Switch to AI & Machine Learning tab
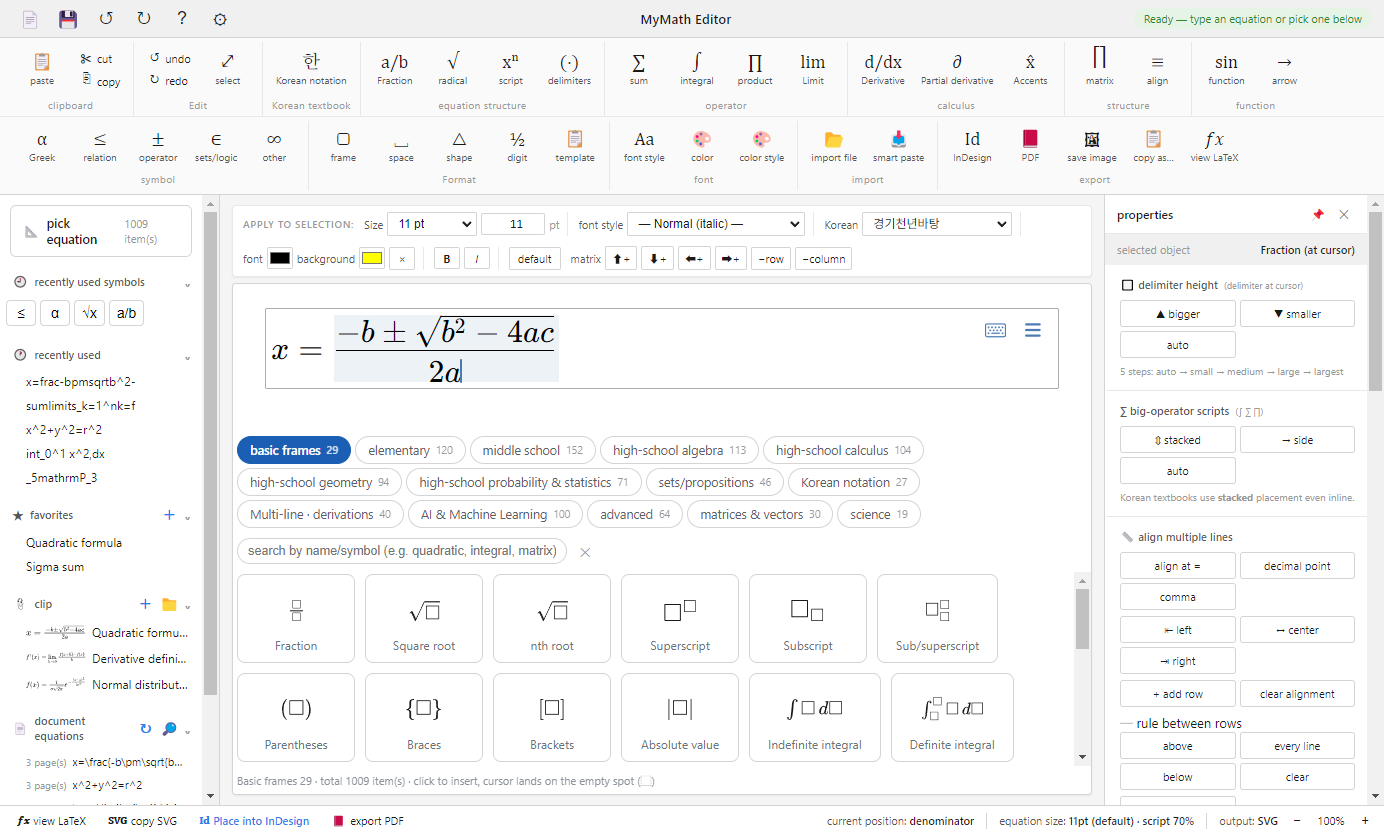This screenshot has width=1384, height=835. [x=496, y=514]
